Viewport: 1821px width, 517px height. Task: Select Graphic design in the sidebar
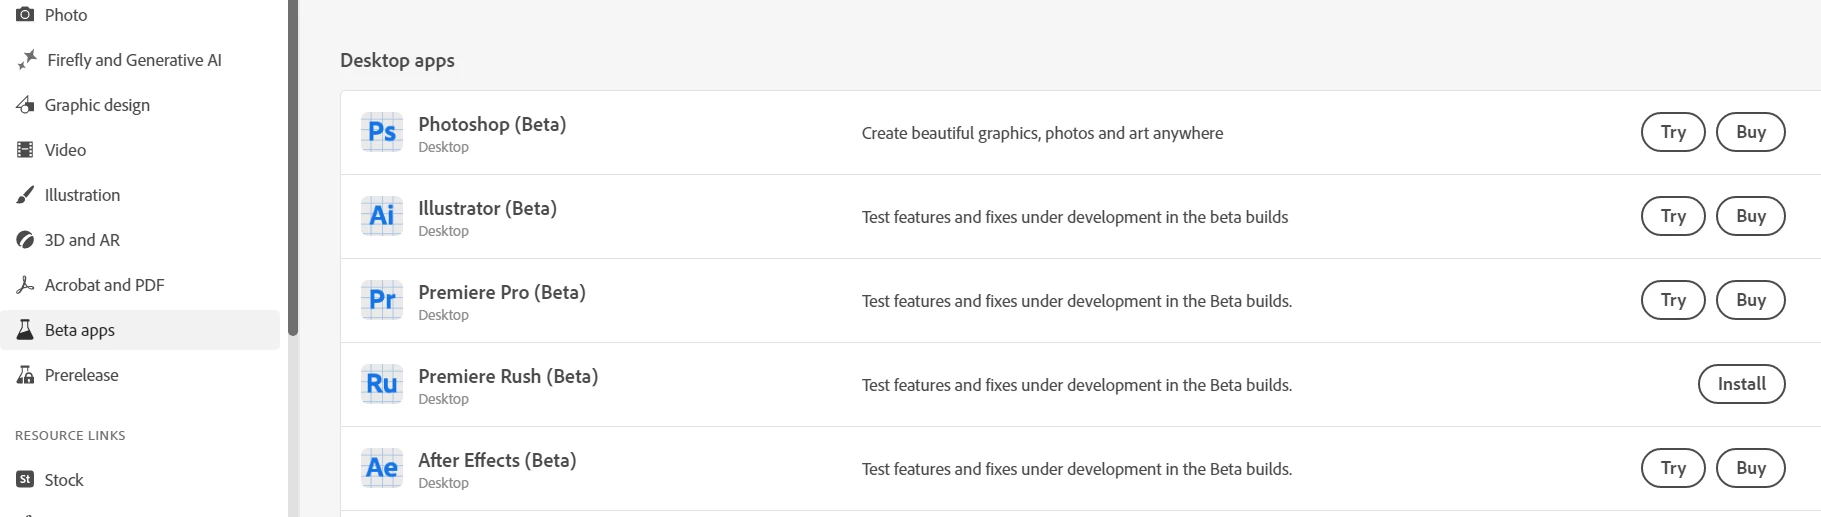97,105
